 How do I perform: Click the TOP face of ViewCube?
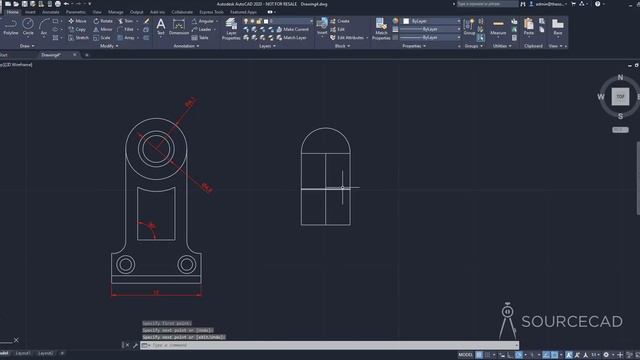pyautogui.click(x=620, y=97)
